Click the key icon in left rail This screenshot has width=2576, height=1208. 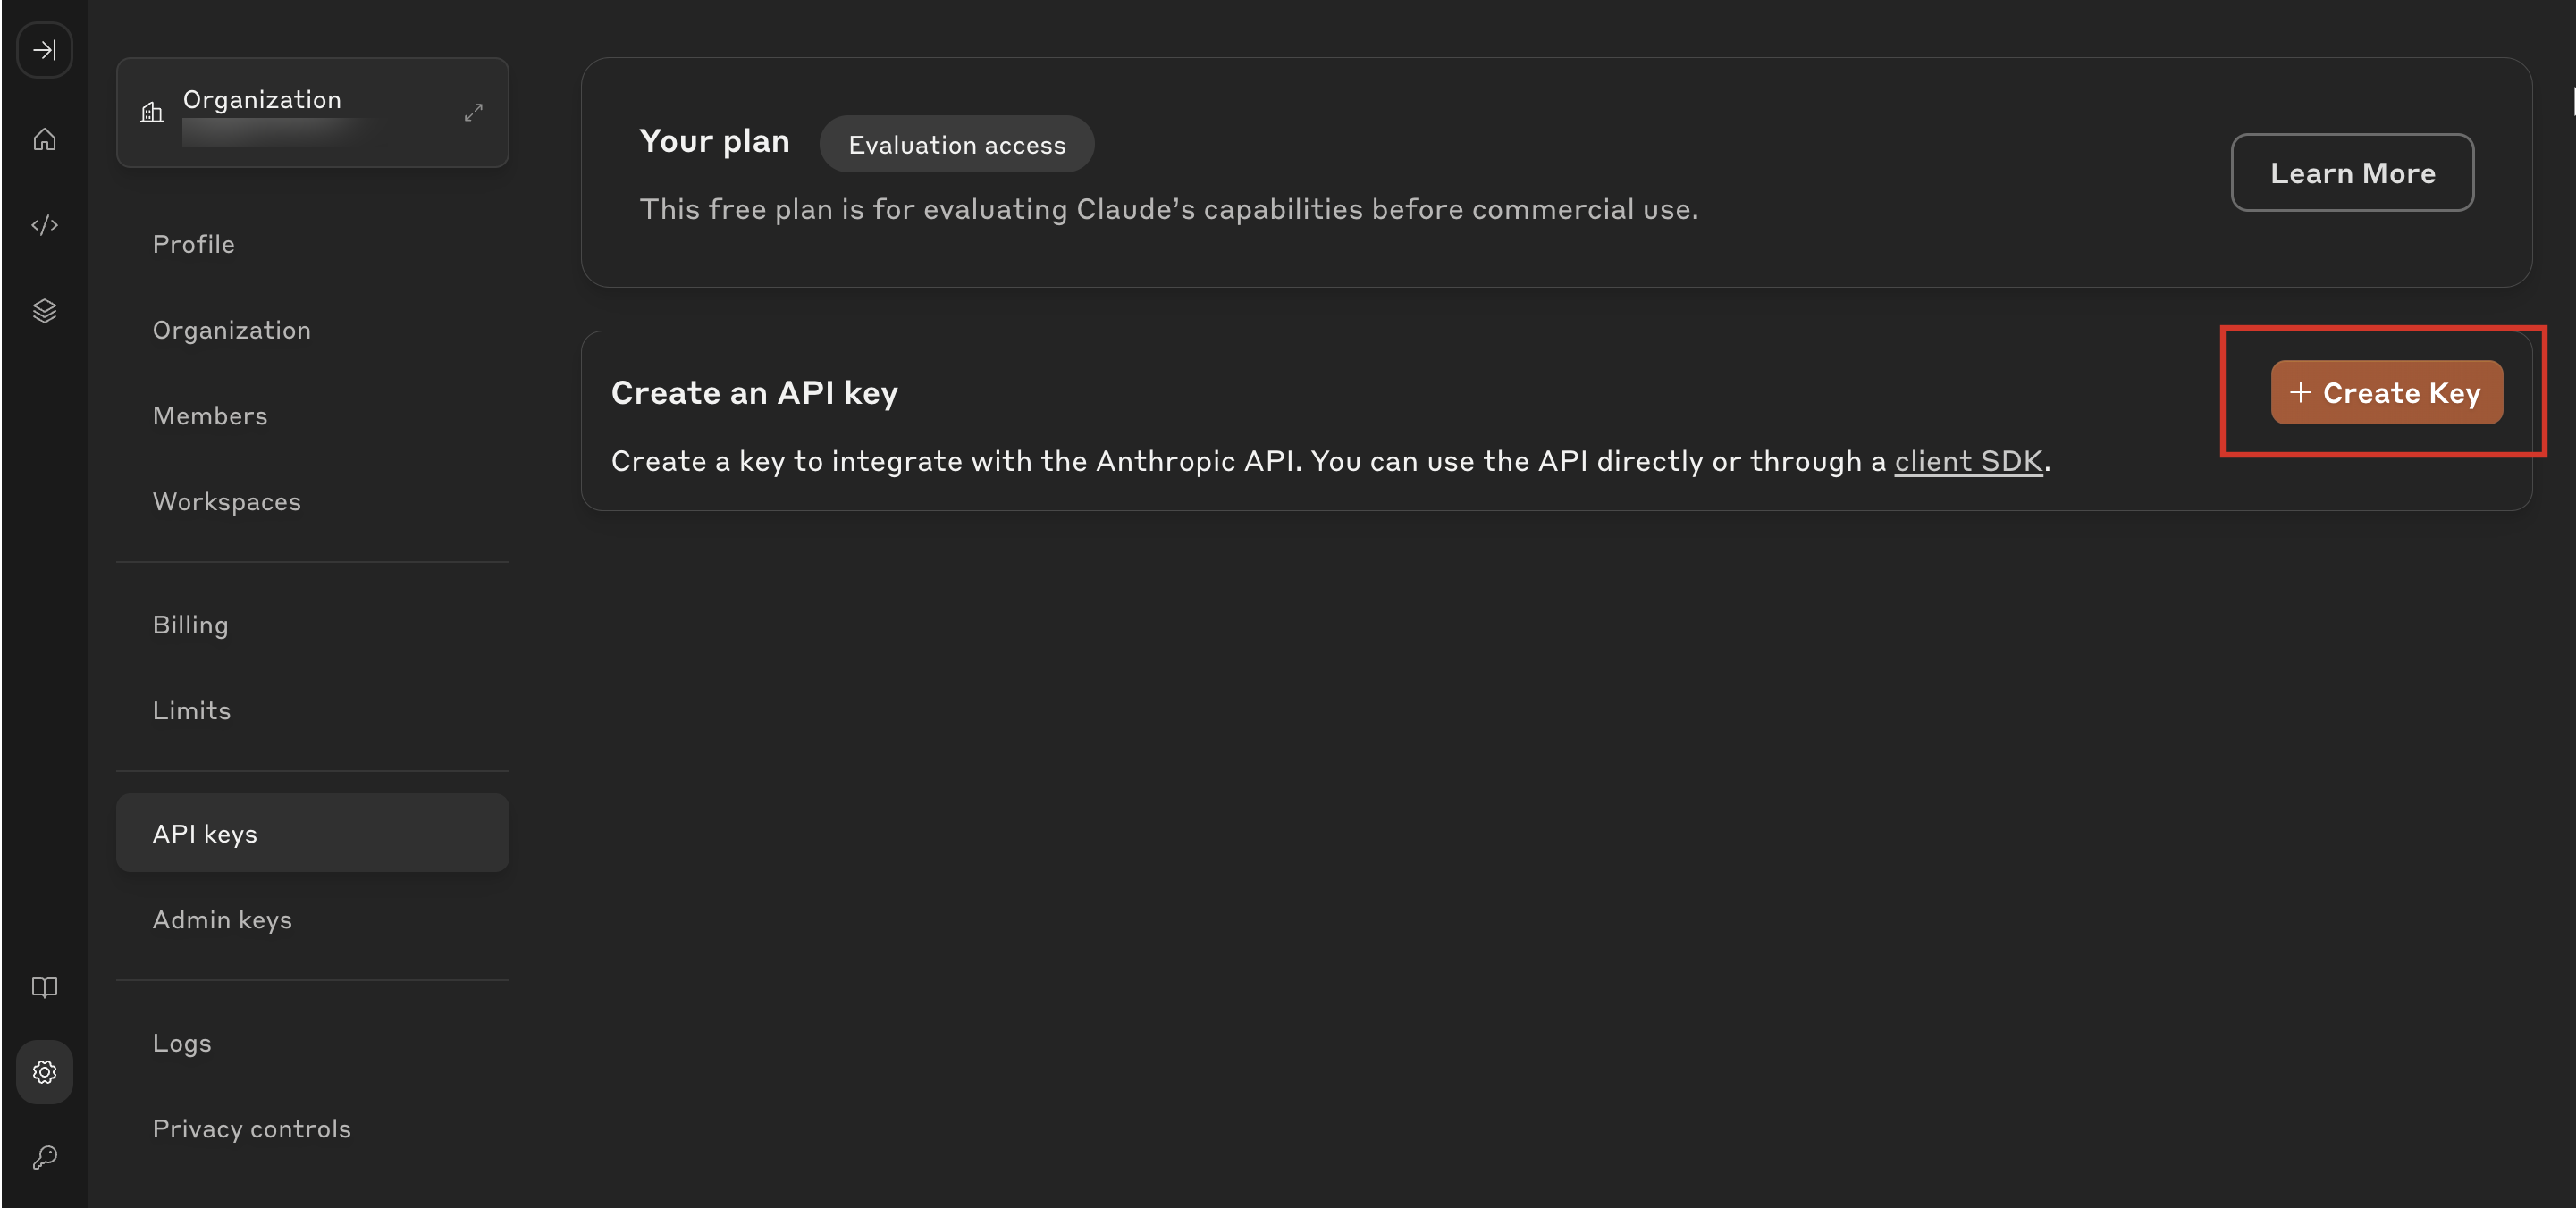coord(45,1158)
